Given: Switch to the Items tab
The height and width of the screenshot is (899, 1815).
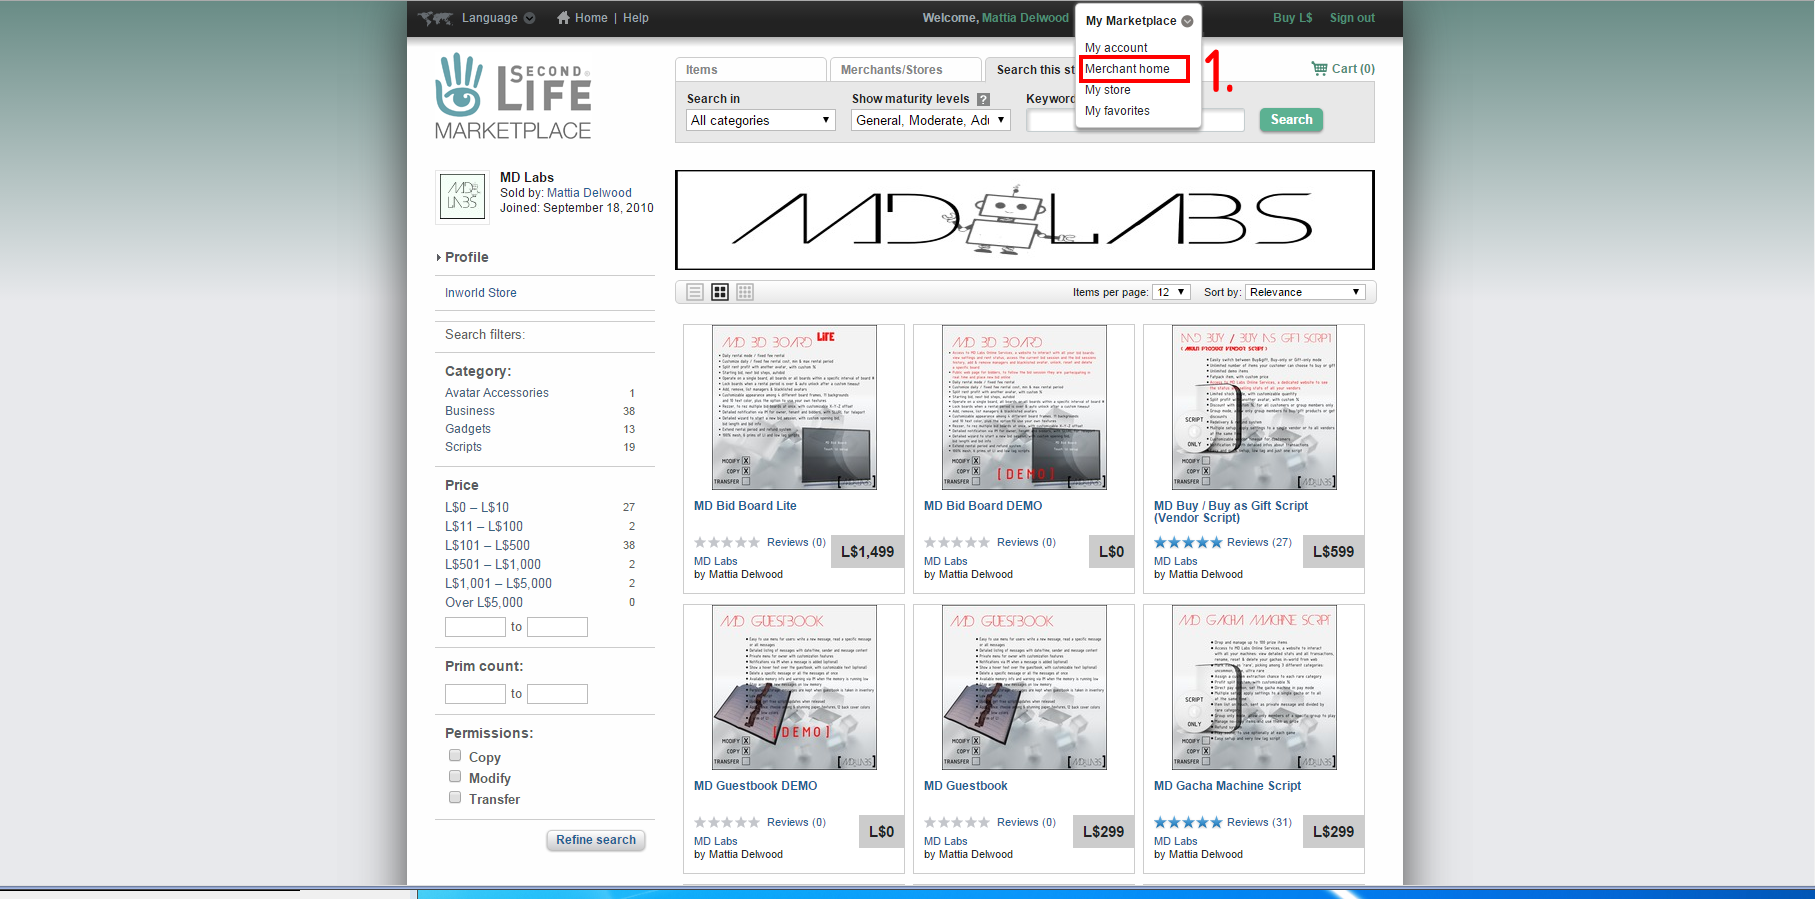Looking at the screenshot, I should pyautogui.click(x=751, y=70).
